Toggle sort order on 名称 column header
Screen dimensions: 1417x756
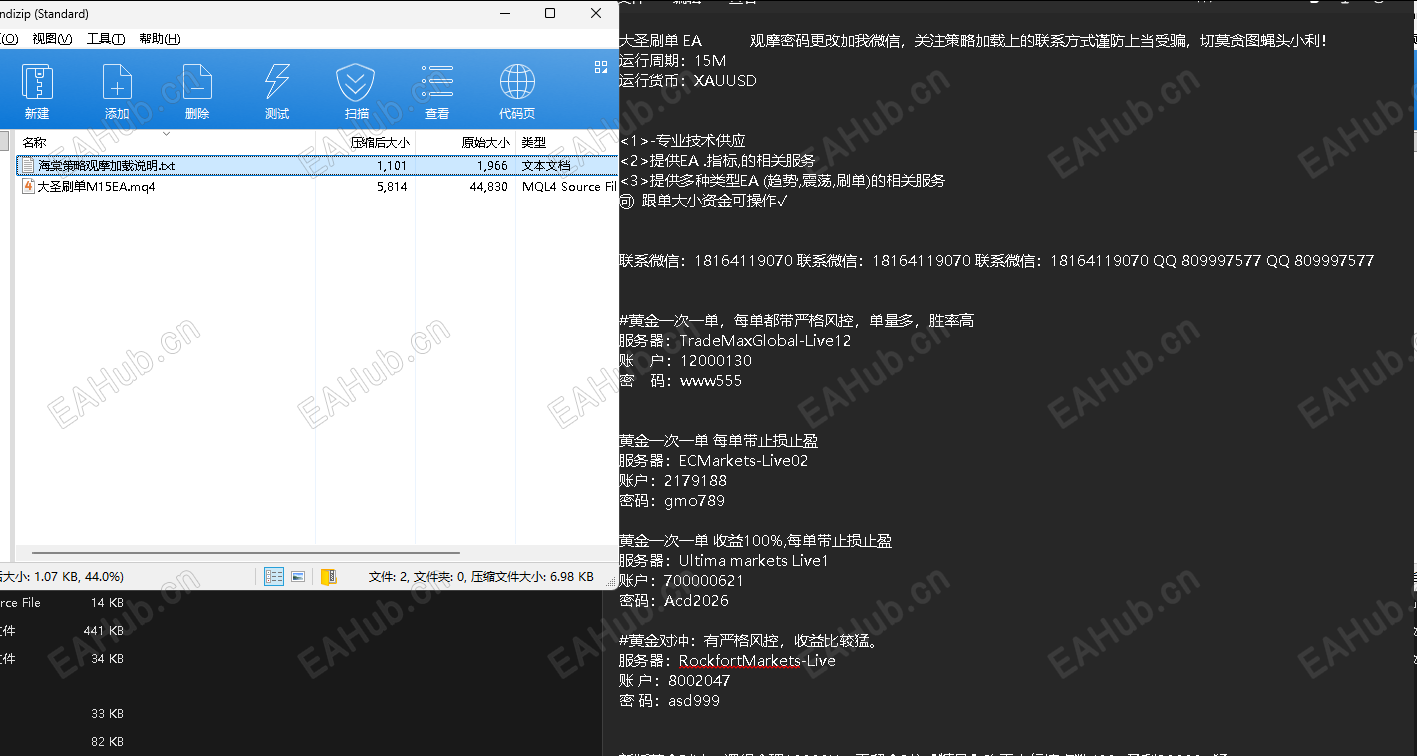(33, 142)
